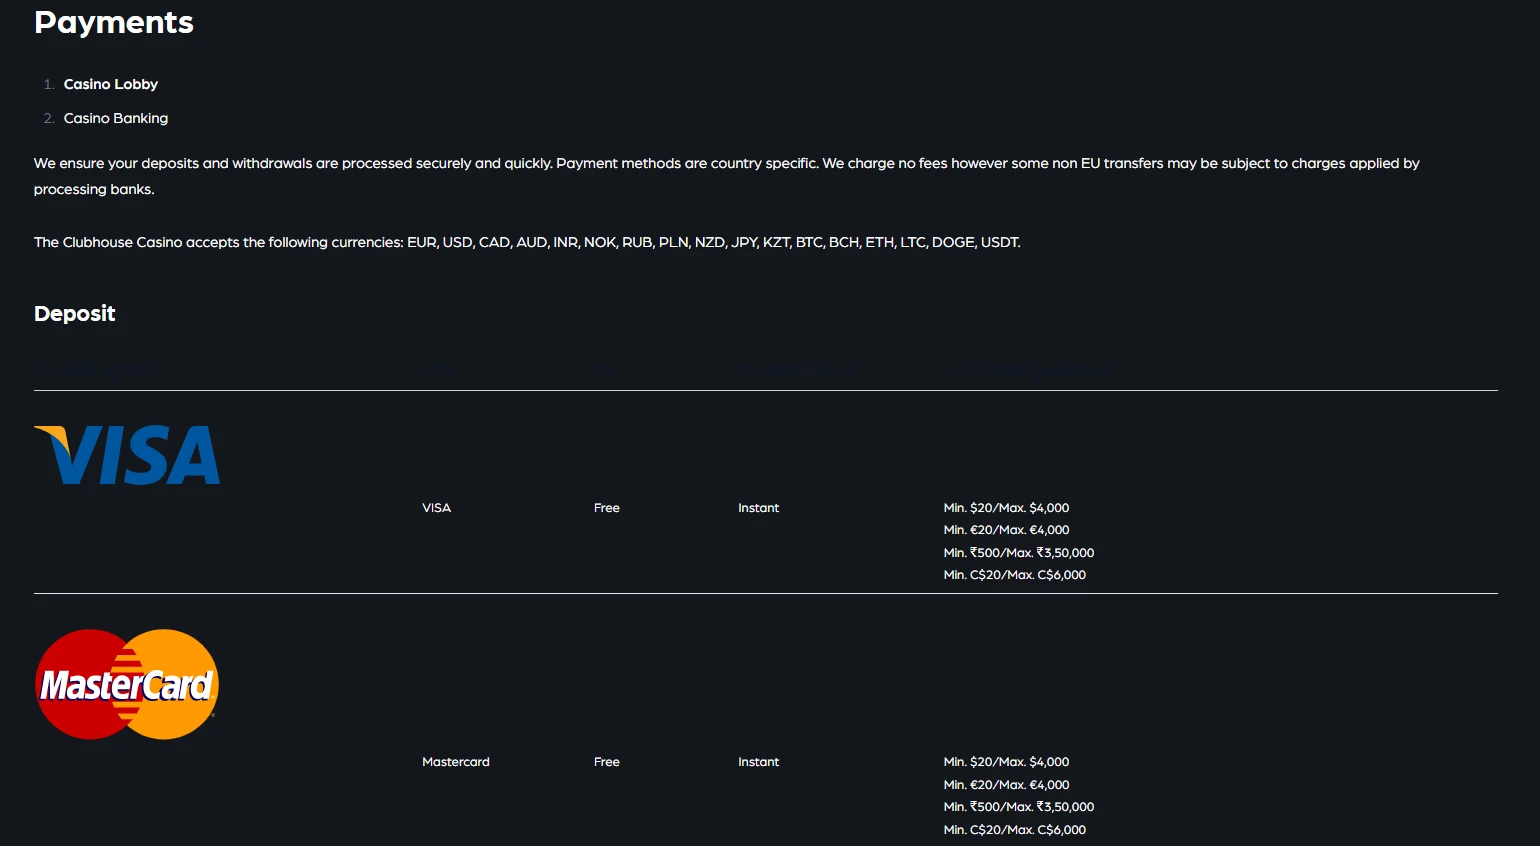Image resolution: width=1540 pixels, height=846 pixels.
Task: Click the paragraph about secure deposits and withdrawals
Action: [x=727, y=176]
